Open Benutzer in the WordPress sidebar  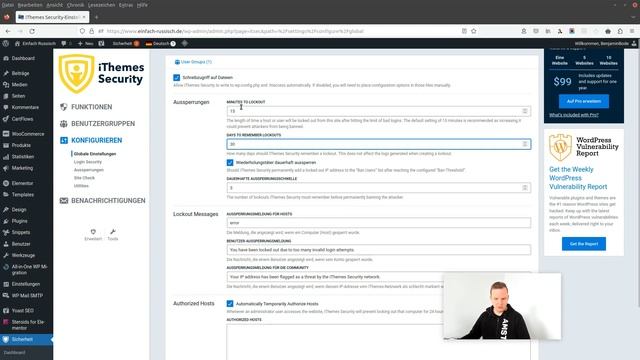[21, 244]
